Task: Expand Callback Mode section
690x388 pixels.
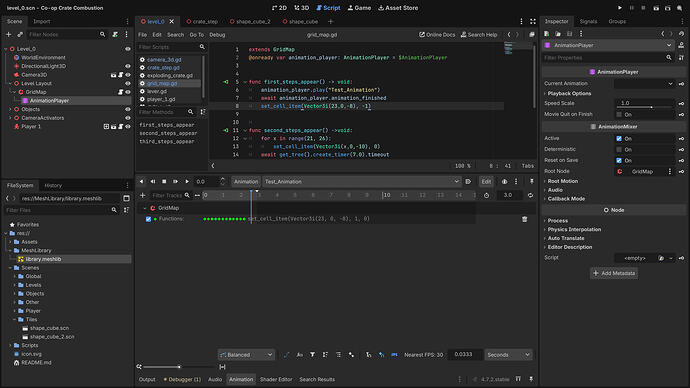Action: 566,199
